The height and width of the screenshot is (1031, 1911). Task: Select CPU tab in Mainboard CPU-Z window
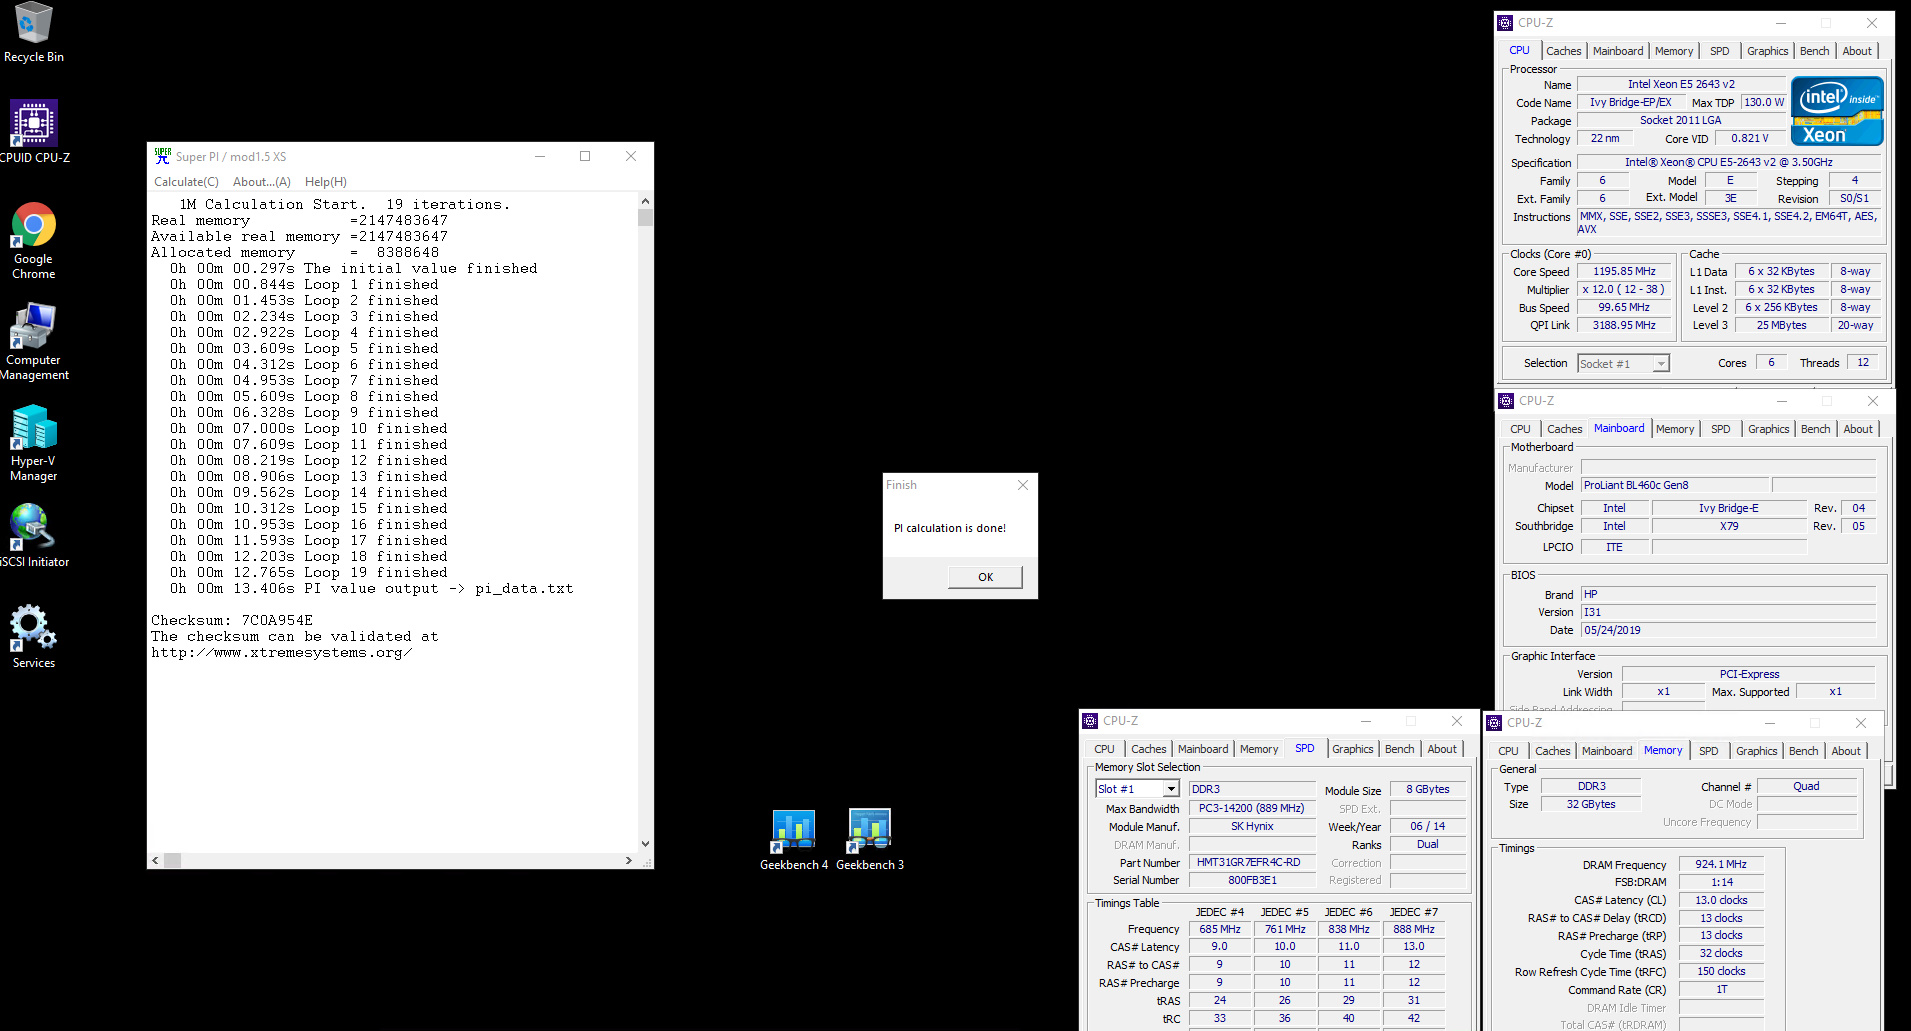click(1520, 429)
